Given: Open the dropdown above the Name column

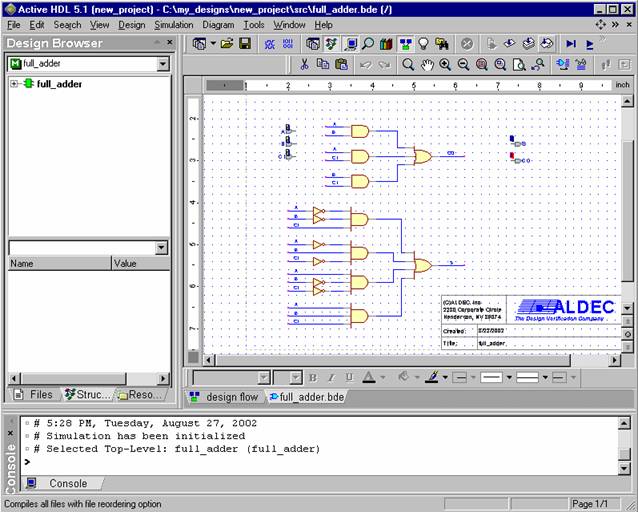Looking at the screenshot, I should tap(162, 247).
